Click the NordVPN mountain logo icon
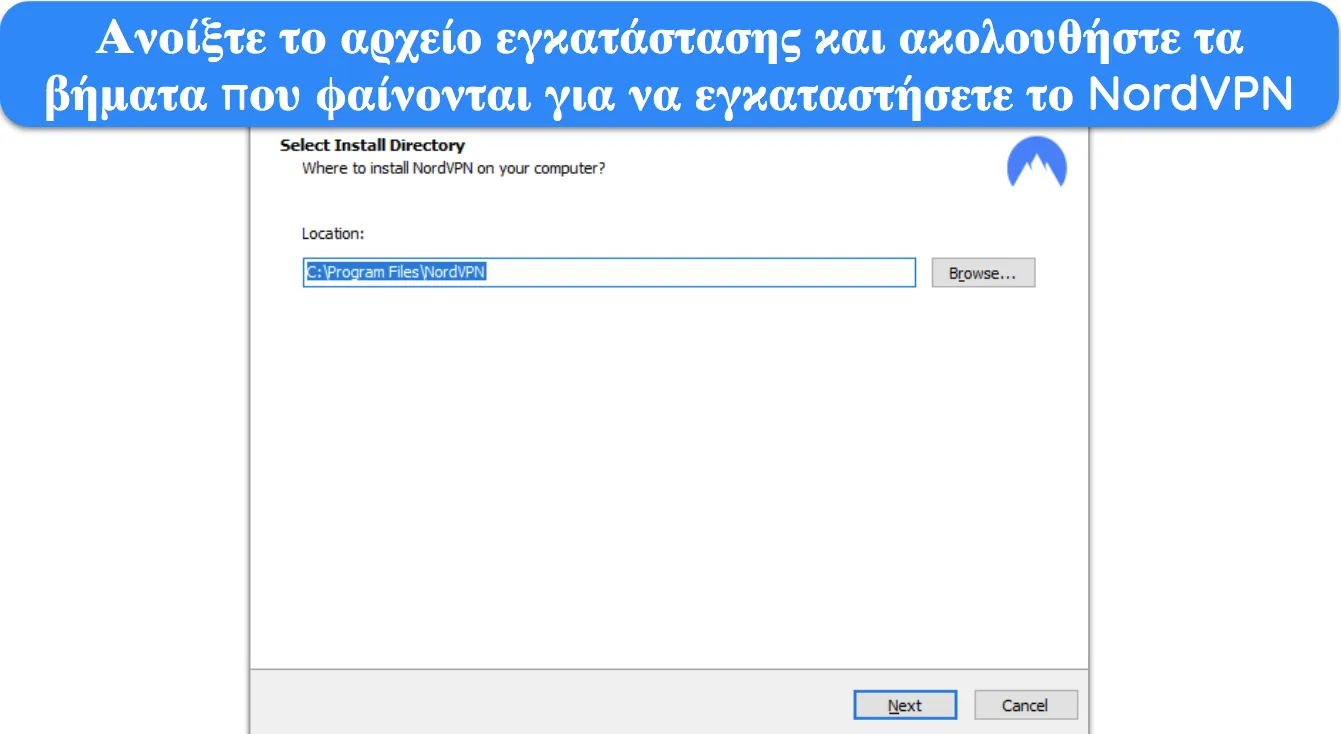The image size is (1341, 734). (1037, 162)
